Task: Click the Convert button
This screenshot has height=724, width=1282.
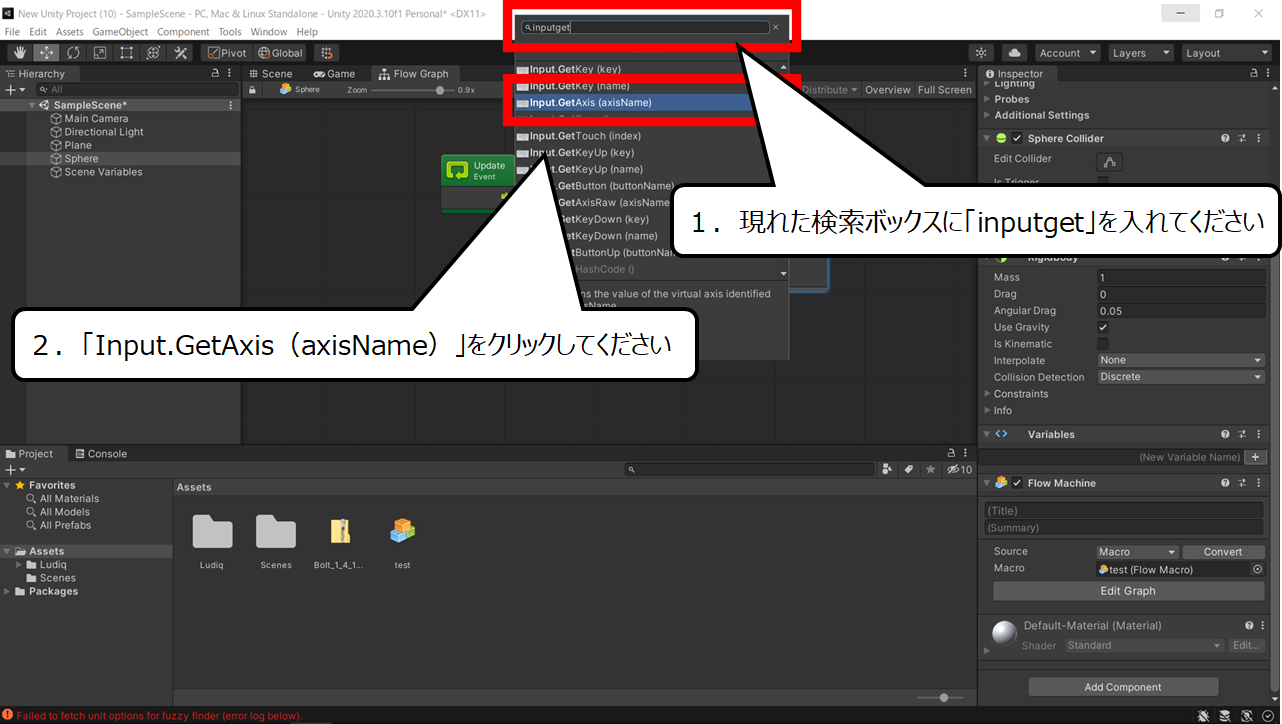Action: click(1223, 552)
